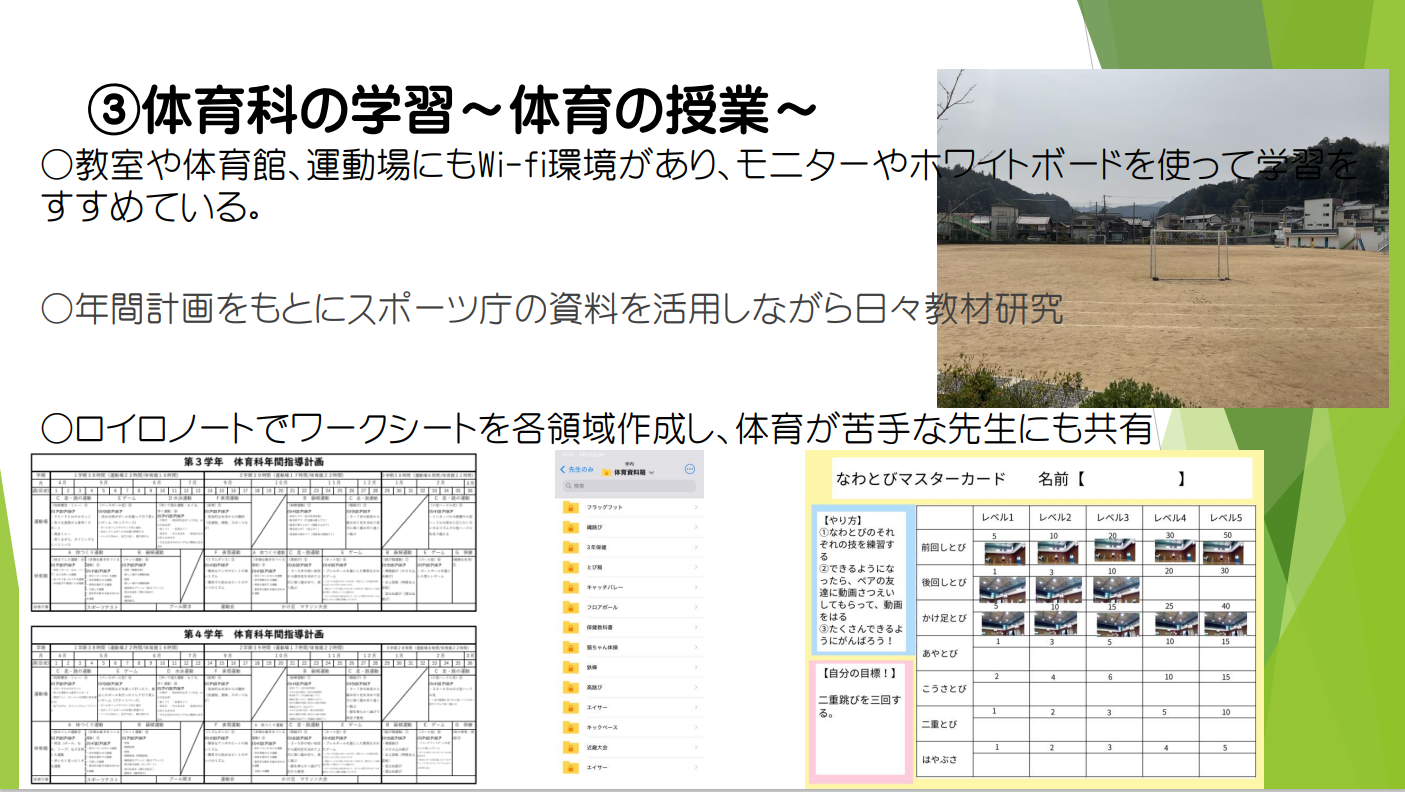Open the 高跳び folder icon
The height and width of the screenshot is (792, 1405).
(x=570, y=685)
